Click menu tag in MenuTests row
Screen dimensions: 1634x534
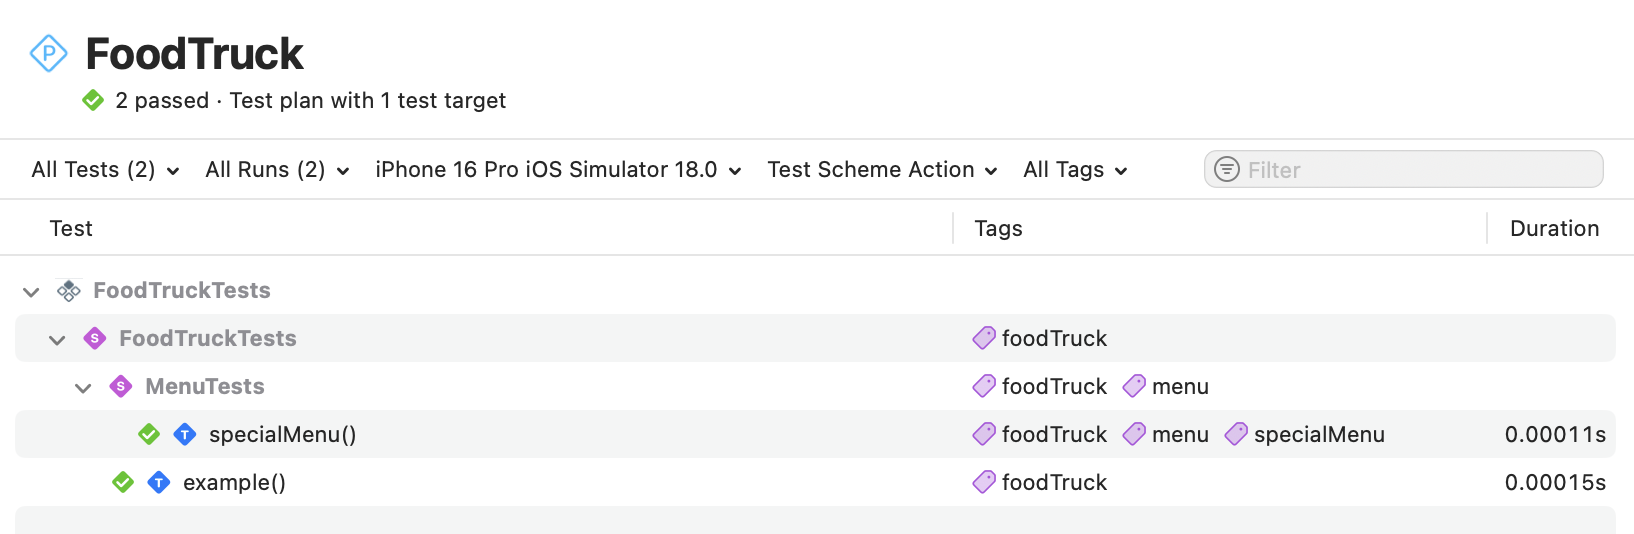click(x=1166, y=387)
